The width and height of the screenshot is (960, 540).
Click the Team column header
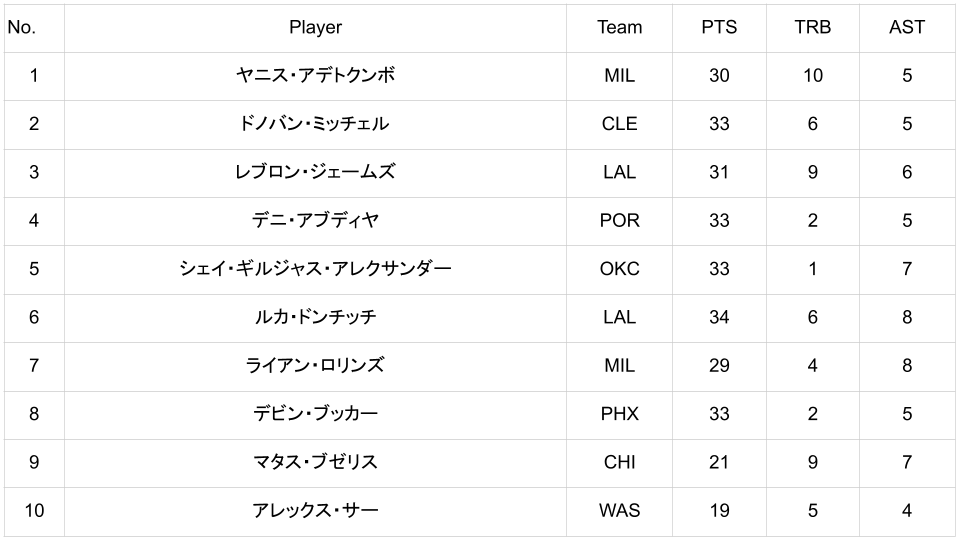[619, 28]
